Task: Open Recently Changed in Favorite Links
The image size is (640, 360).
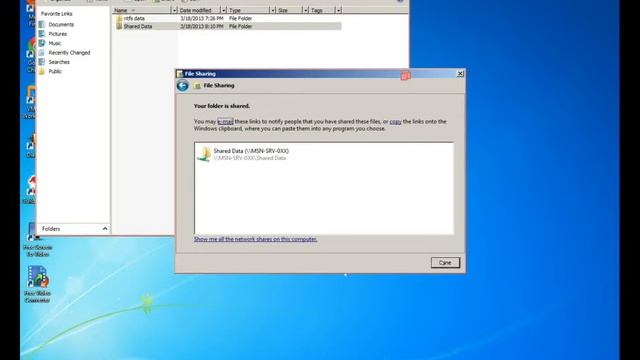Action: (69, 53)
